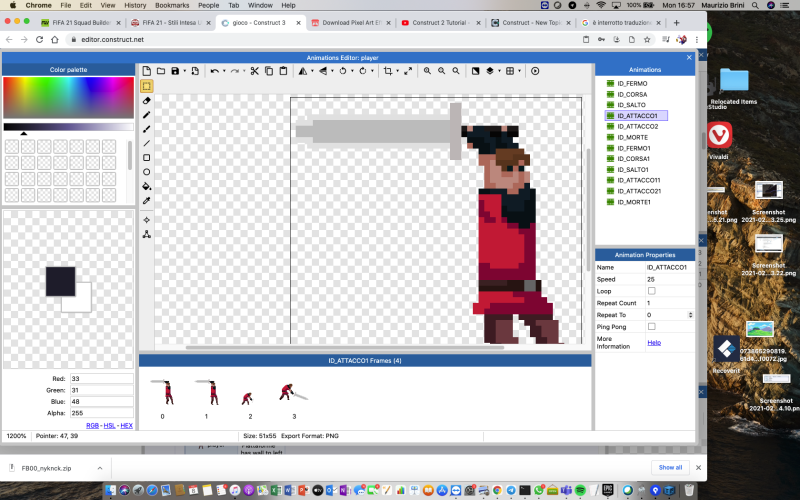Select the Line tool

(x=146, y=143)
